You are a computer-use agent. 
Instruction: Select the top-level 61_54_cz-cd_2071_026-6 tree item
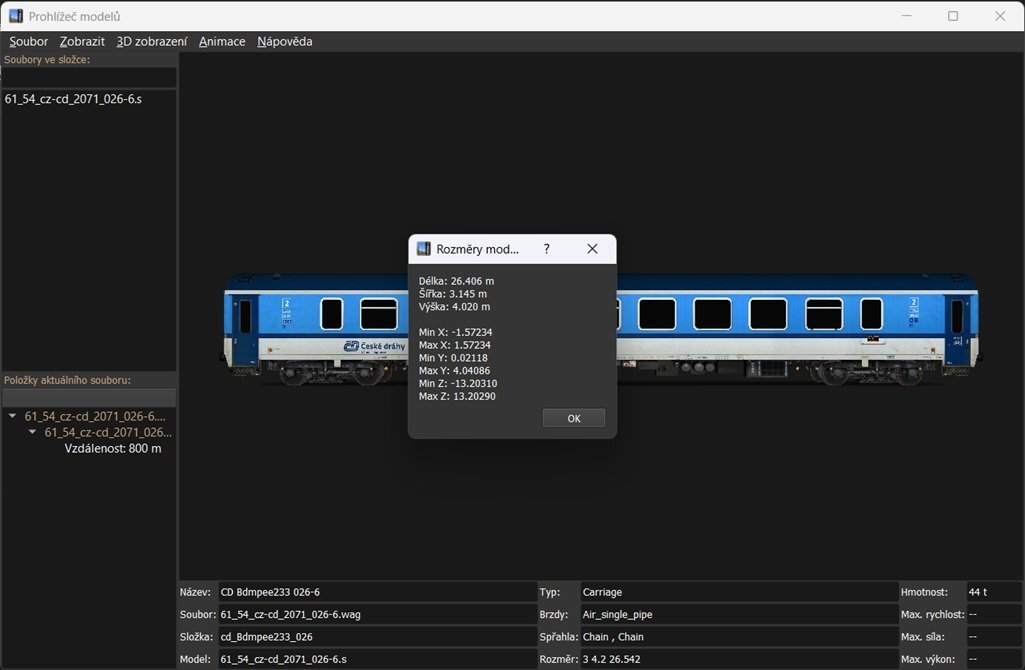(x=95, y=416)
